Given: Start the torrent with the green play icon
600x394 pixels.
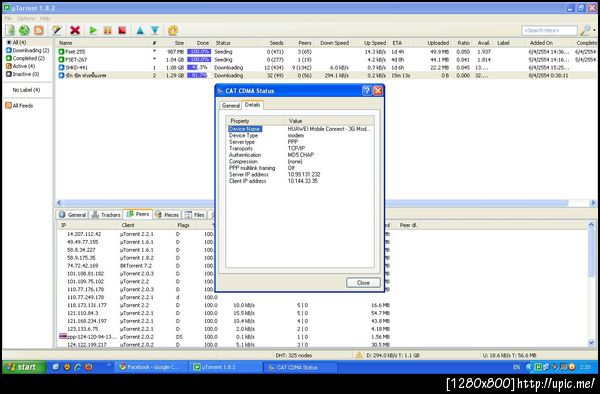Looking at the screenshot, I should coord(93,30).
